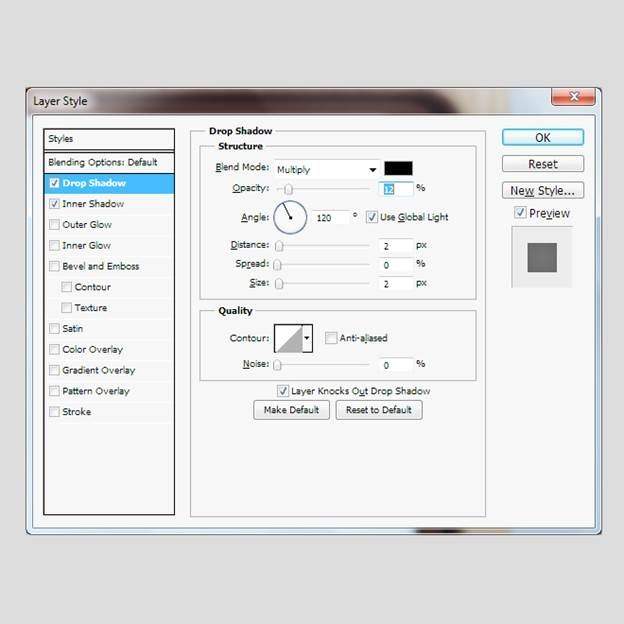
Task: Disable Use Global Light option
Action: point(372,217)
